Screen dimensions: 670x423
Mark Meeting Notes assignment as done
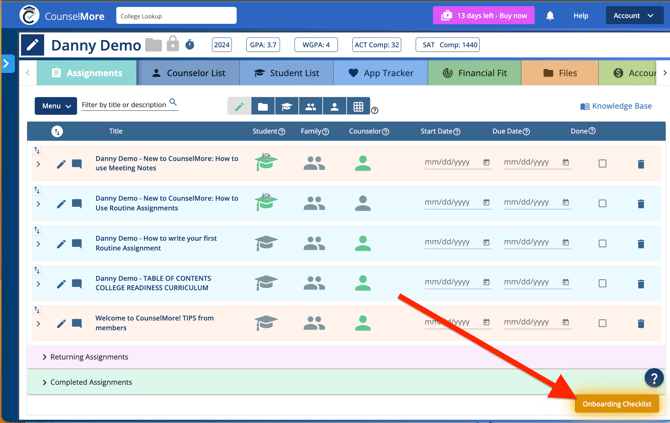(x=602, y=164)
